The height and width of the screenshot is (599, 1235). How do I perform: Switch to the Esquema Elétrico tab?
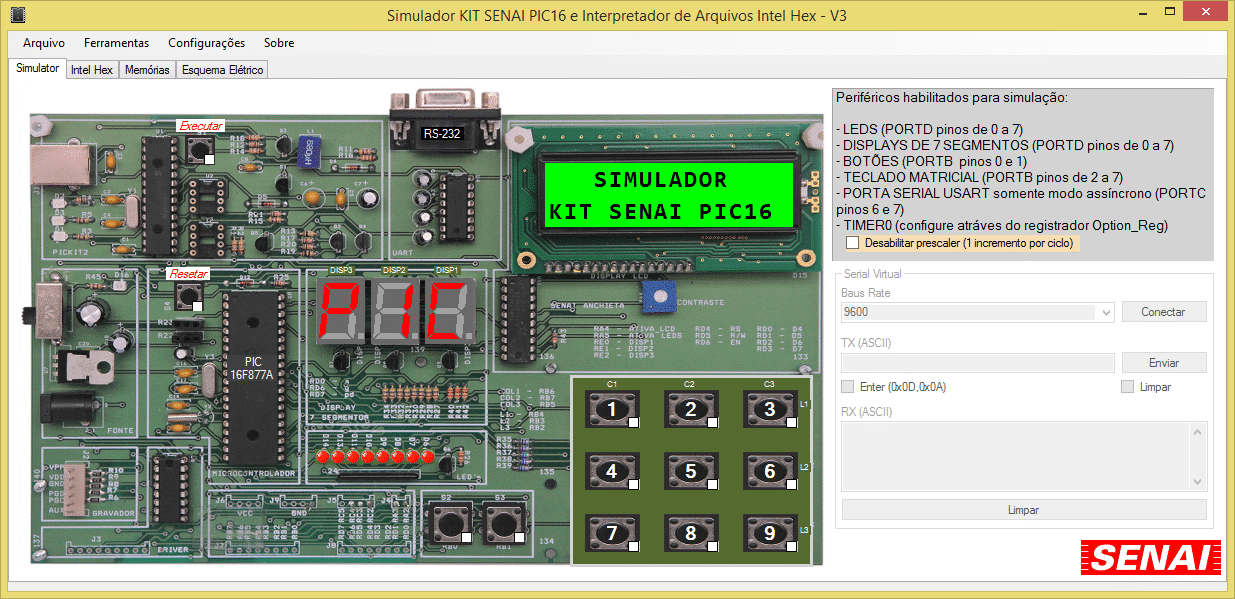tap(223, 70)
